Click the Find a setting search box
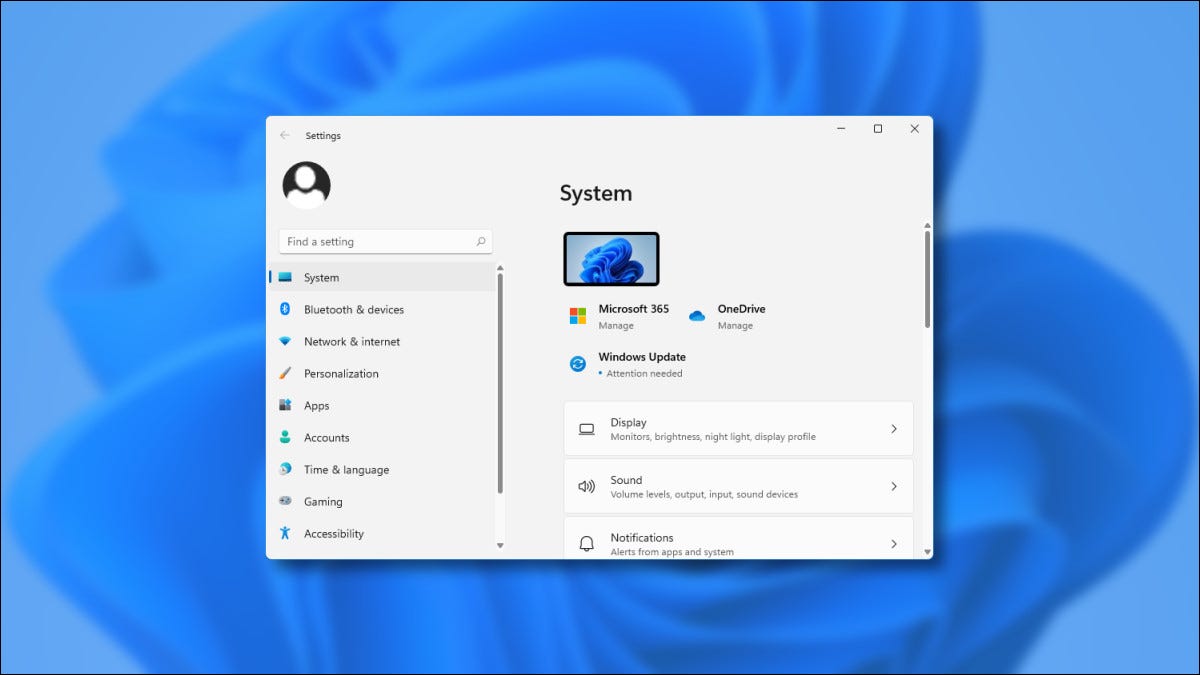 tap(385, 241)
